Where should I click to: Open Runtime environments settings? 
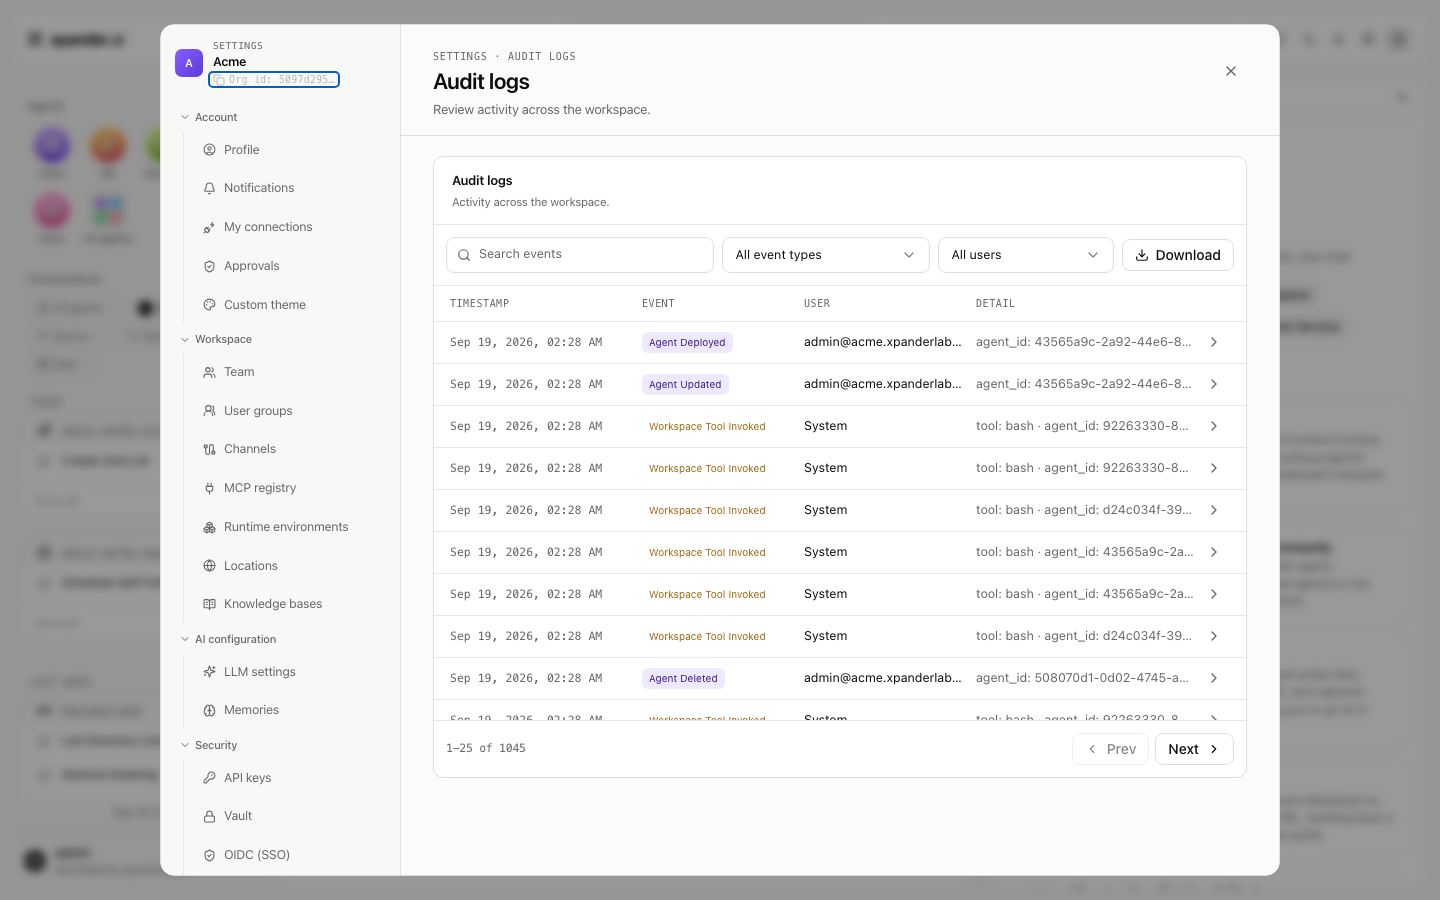click(290, 527)
